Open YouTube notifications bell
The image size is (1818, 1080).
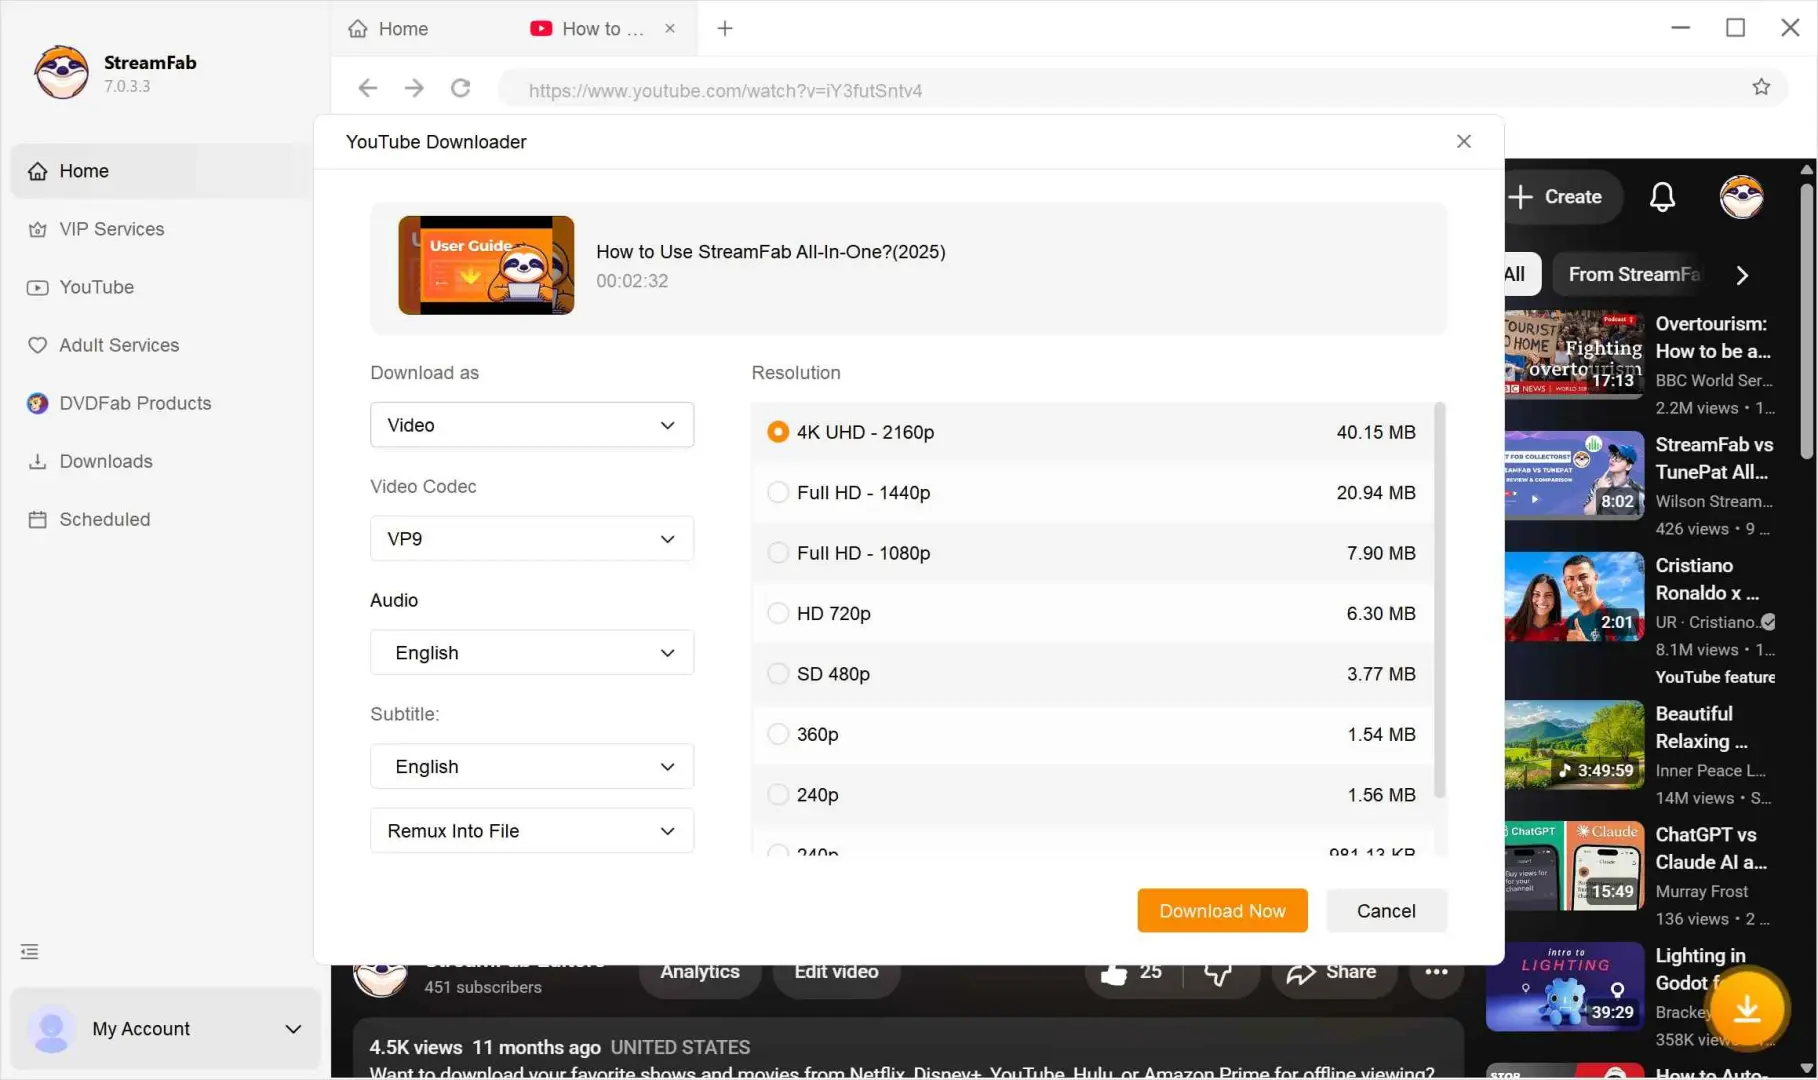[x=1662, y=197]
